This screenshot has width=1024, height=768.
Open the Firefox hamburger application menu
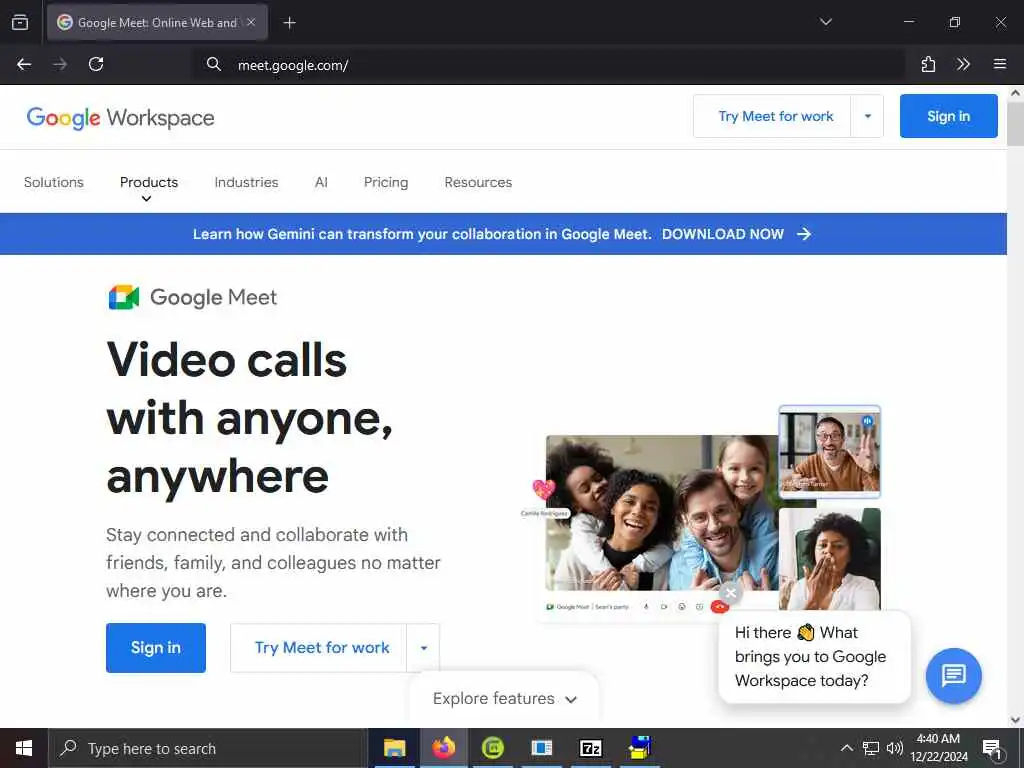999,64
